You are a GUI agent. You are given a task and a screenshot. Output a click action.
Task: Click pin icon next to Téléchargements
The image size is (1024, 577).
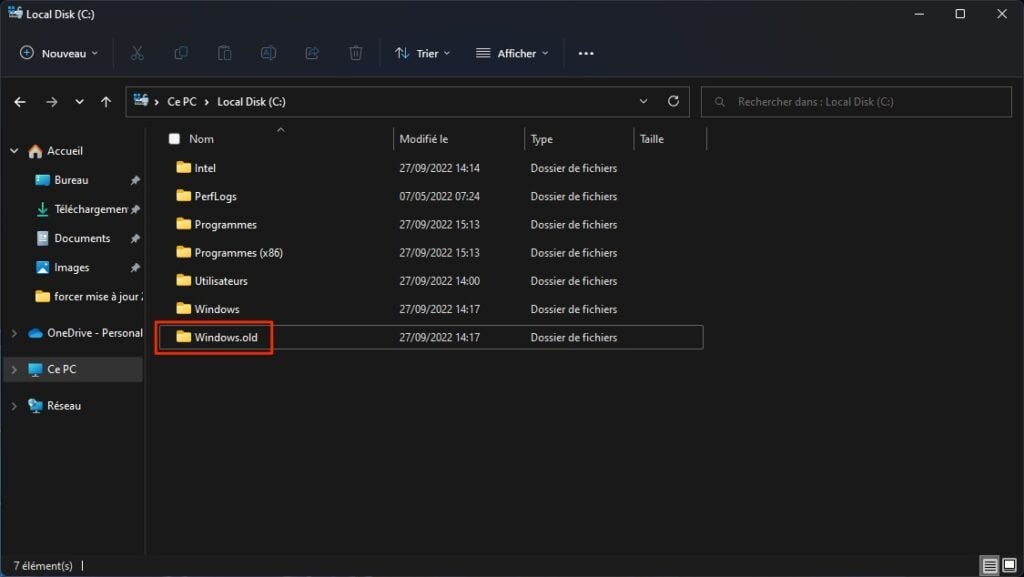(135, 210)
